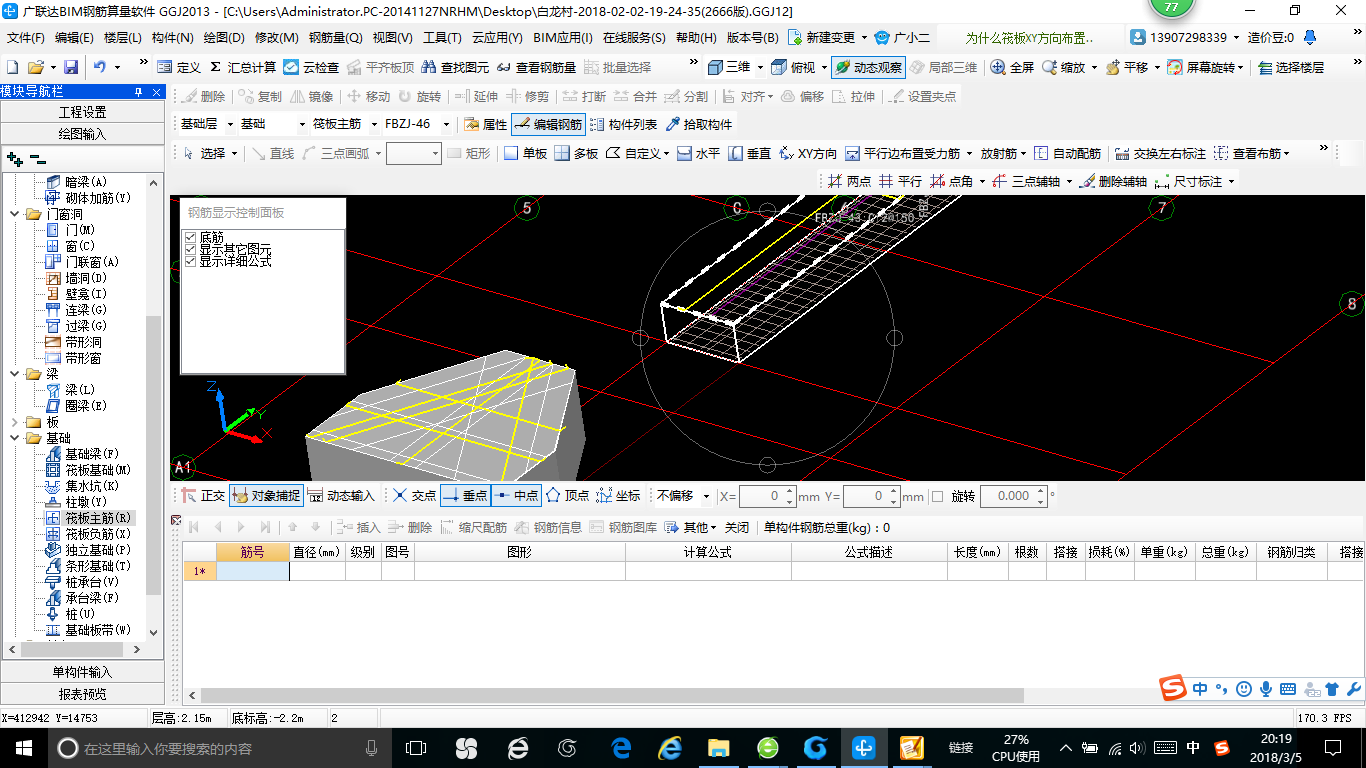Open the 定义 definition tool
1366x768 pixels.
click(x=180, y=67)
